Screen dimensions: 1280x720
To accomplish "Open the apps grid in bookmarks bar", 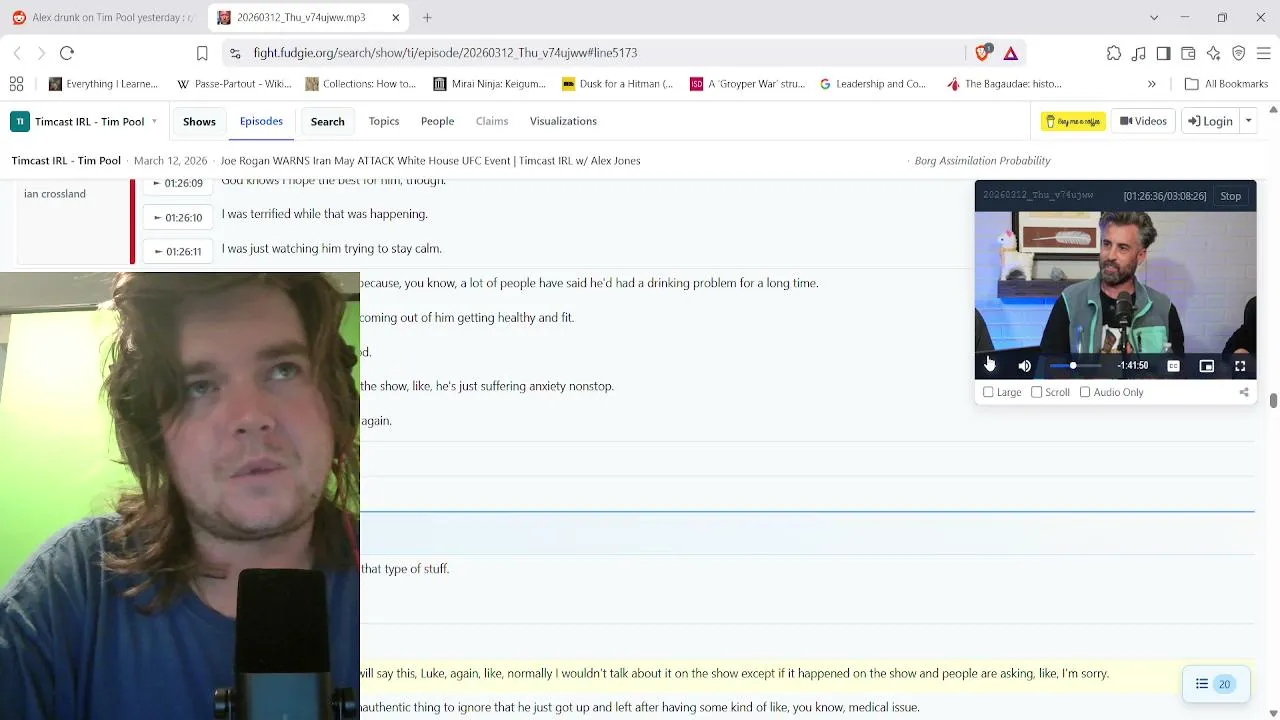I will pyautogui.click(x=16, y=84).
